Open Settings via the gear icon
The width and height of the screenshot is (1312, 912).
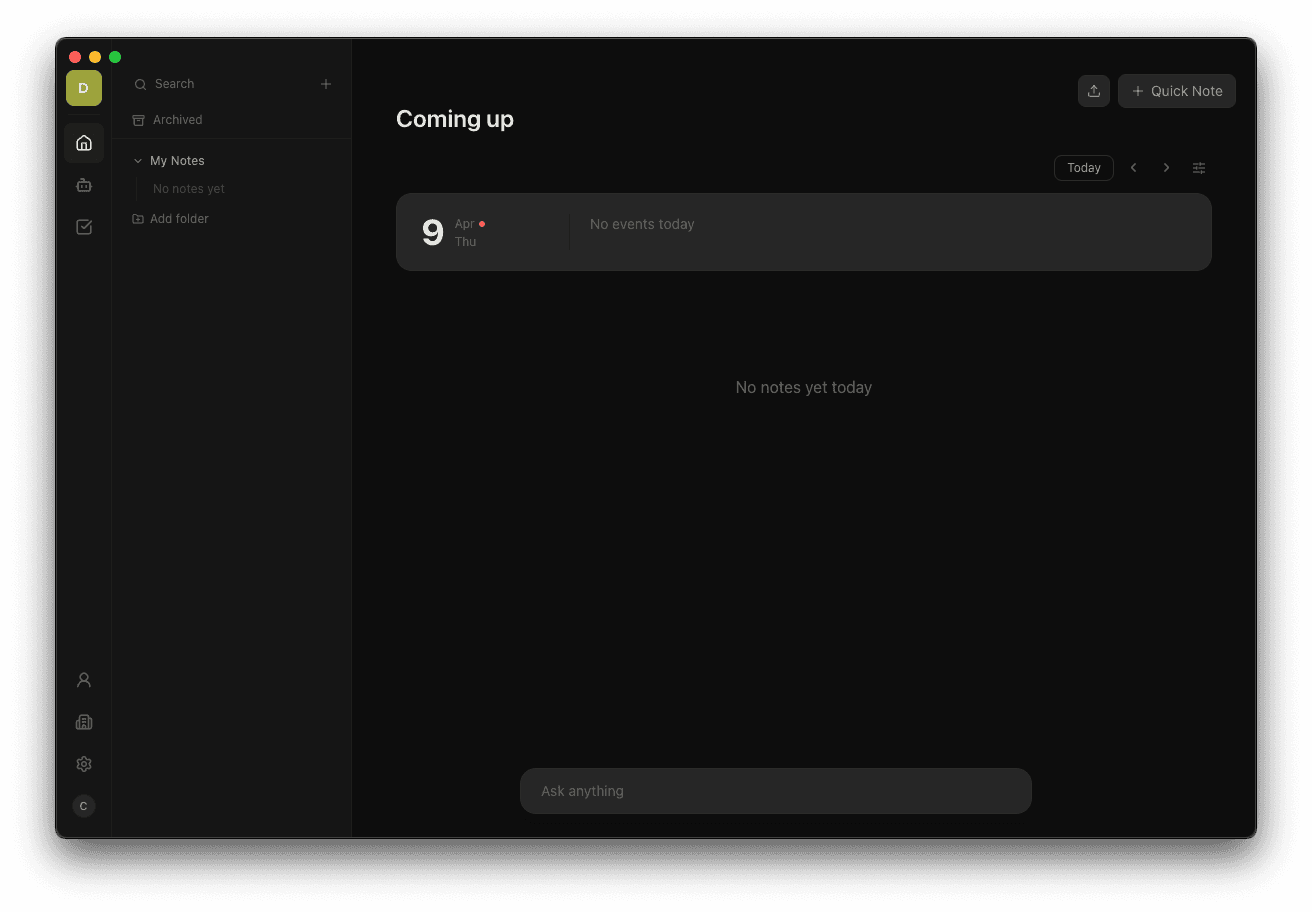click(83, 763)
